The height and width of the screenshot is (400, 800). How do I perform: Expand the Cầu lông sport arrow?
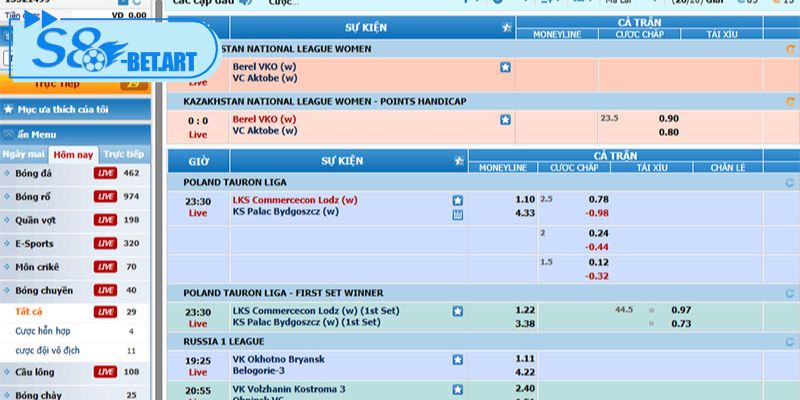7,372
